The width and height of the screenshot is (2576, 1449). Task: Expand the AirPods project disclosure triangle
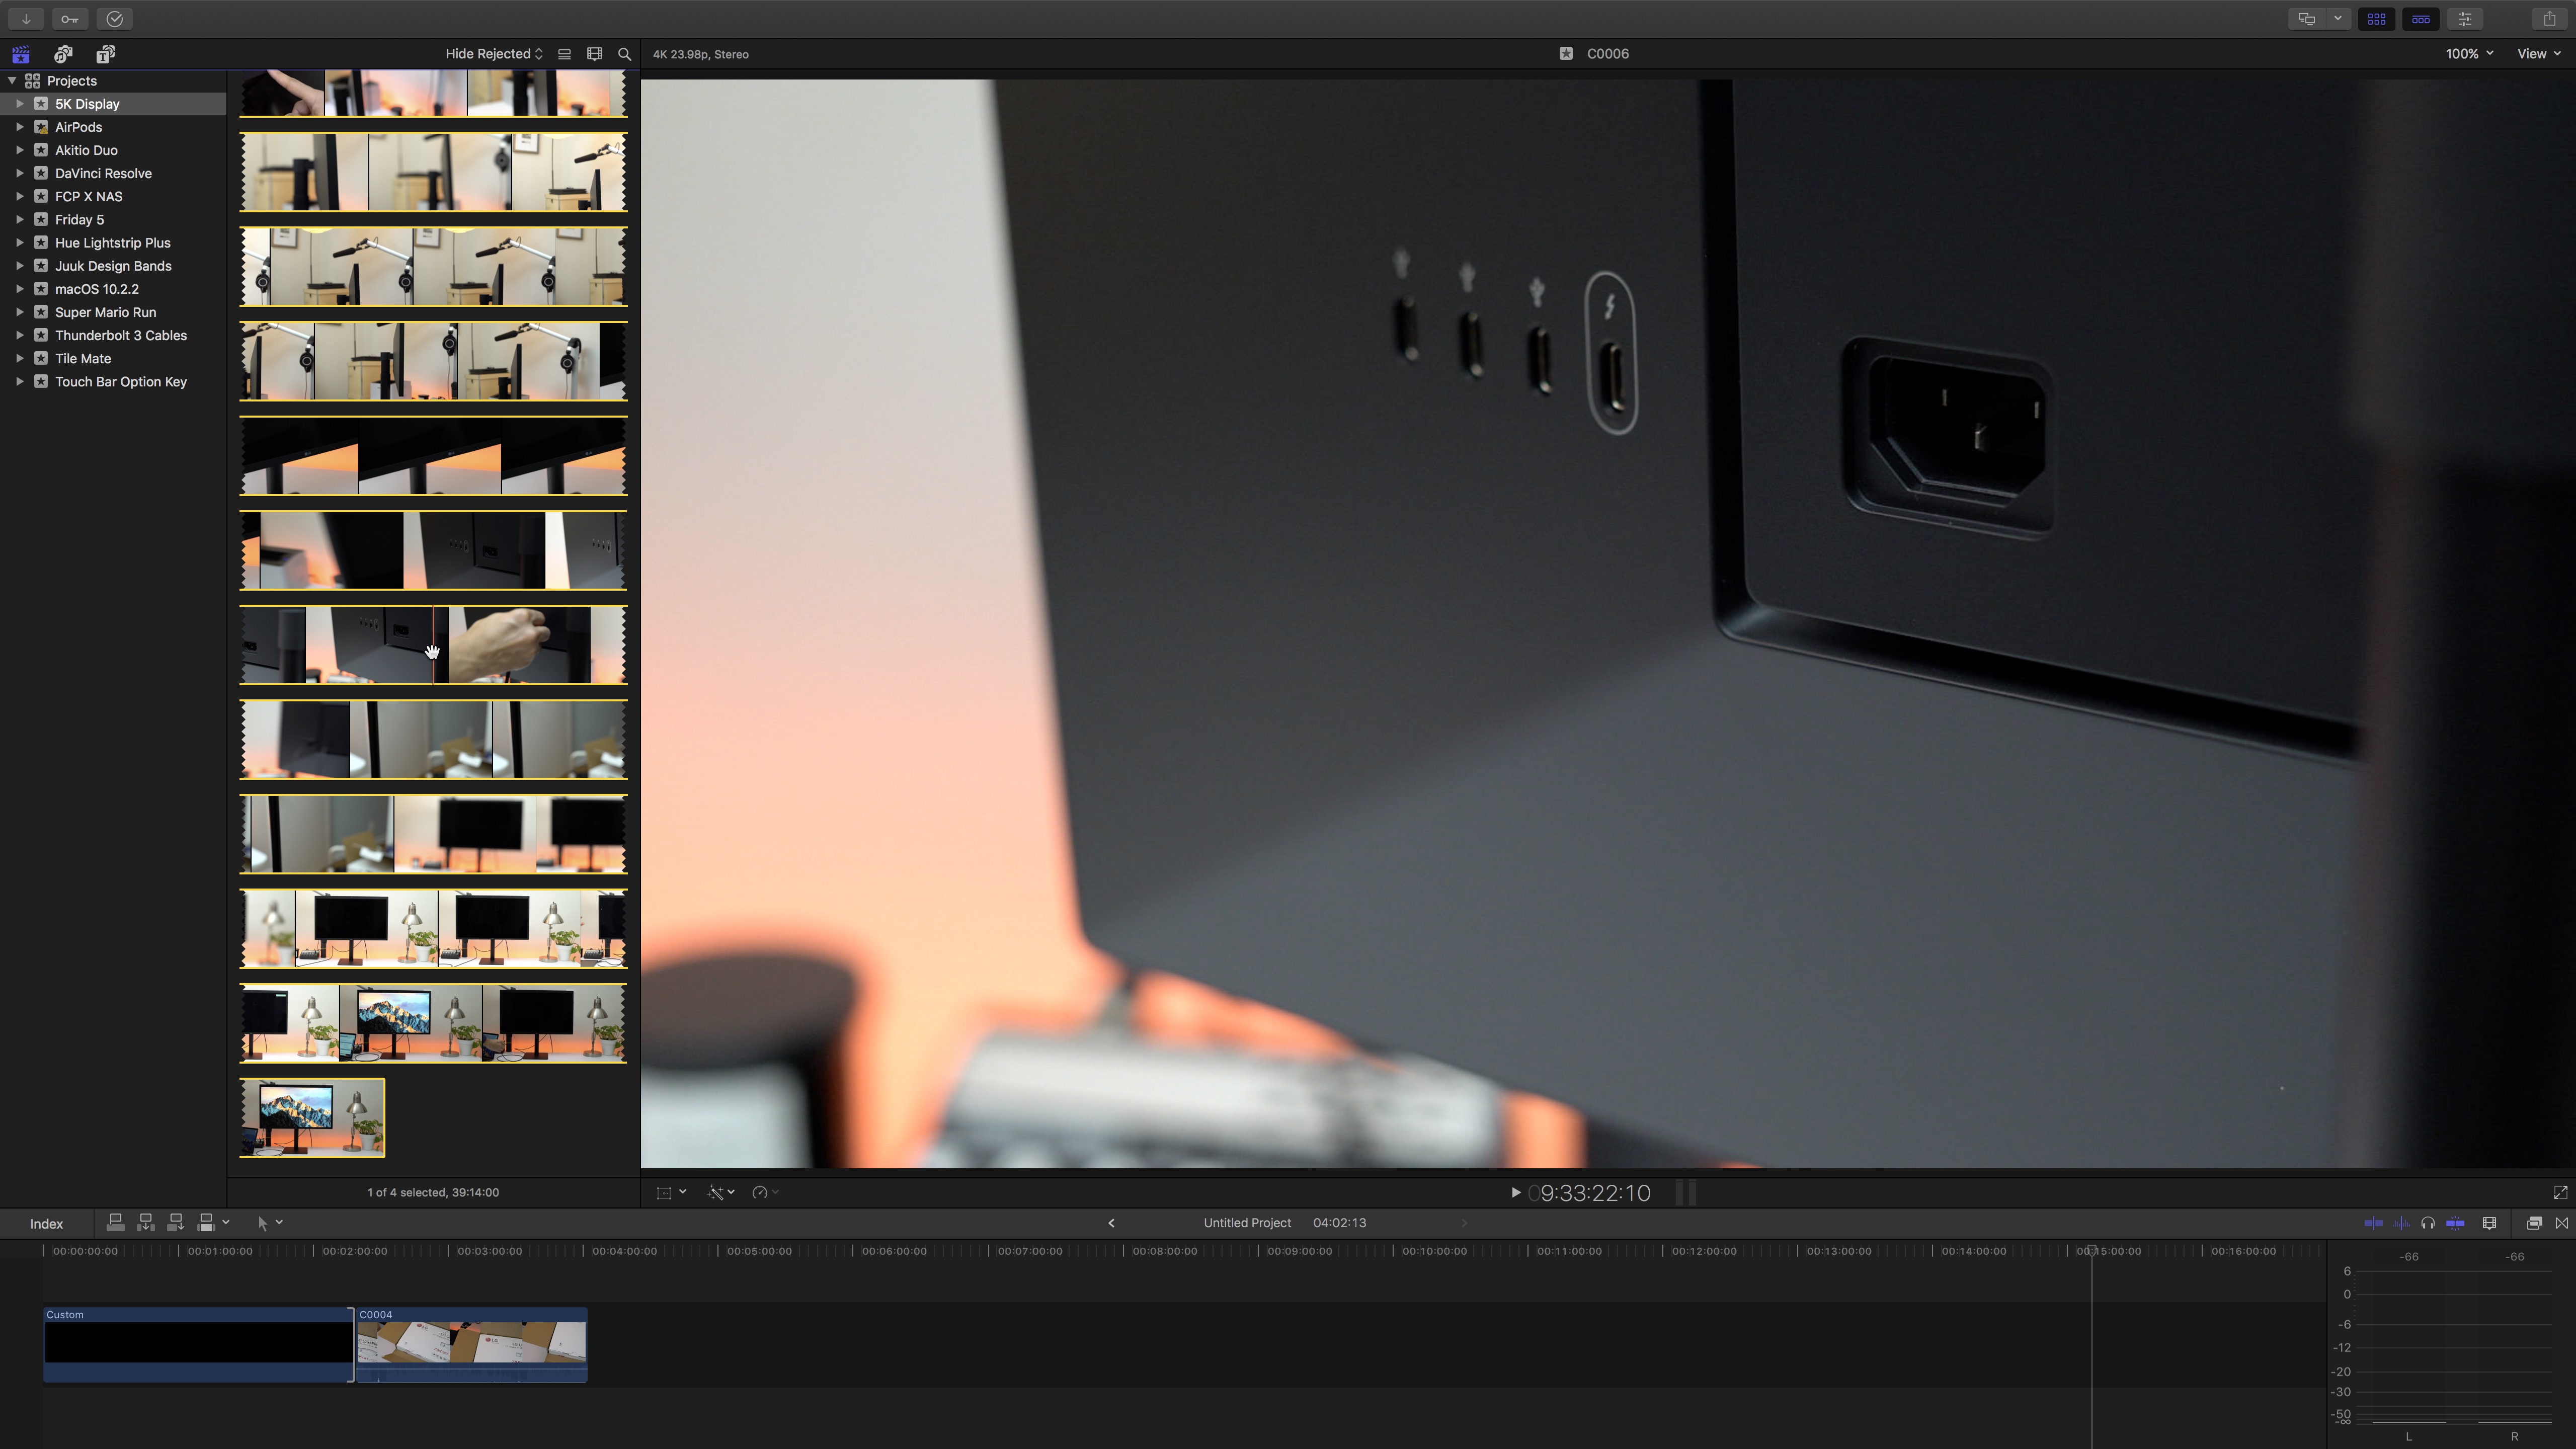(21, 127)
